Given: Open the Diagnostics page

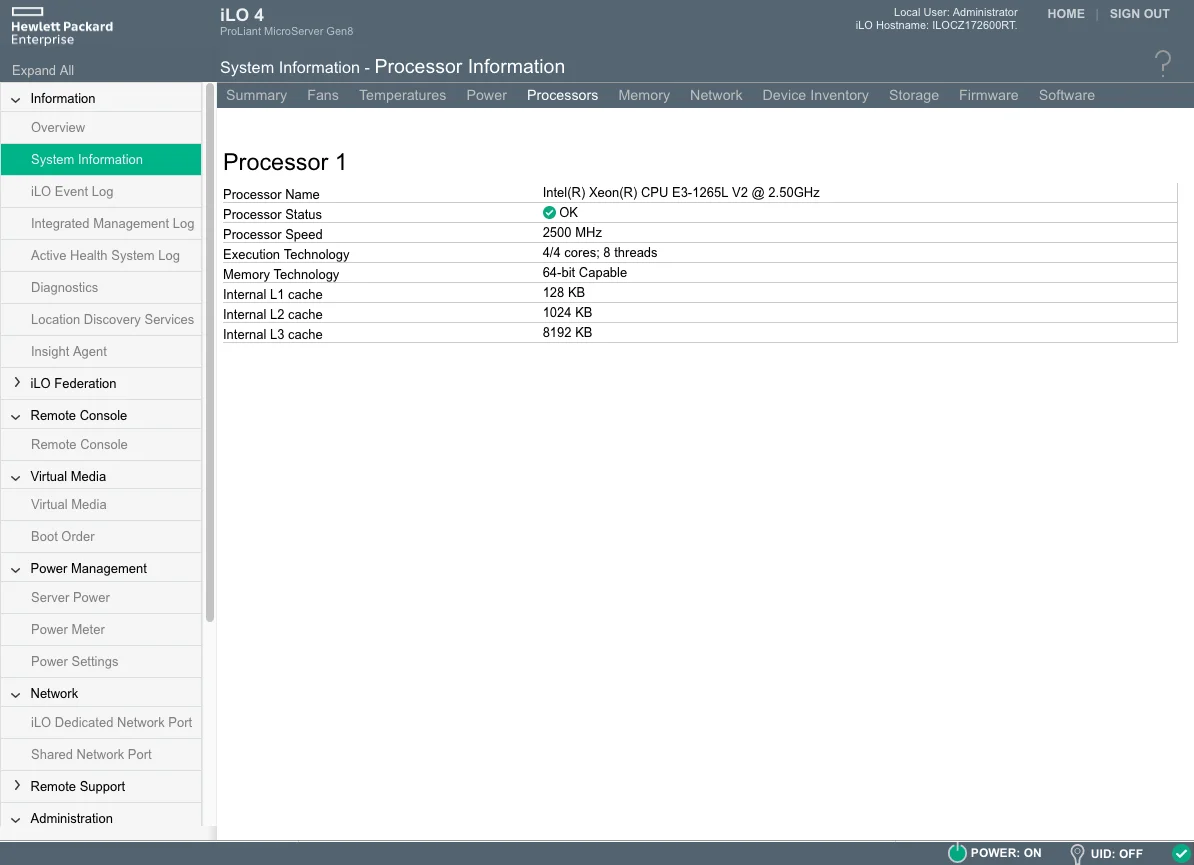Looking at the screenshot, I should point(101,288).
